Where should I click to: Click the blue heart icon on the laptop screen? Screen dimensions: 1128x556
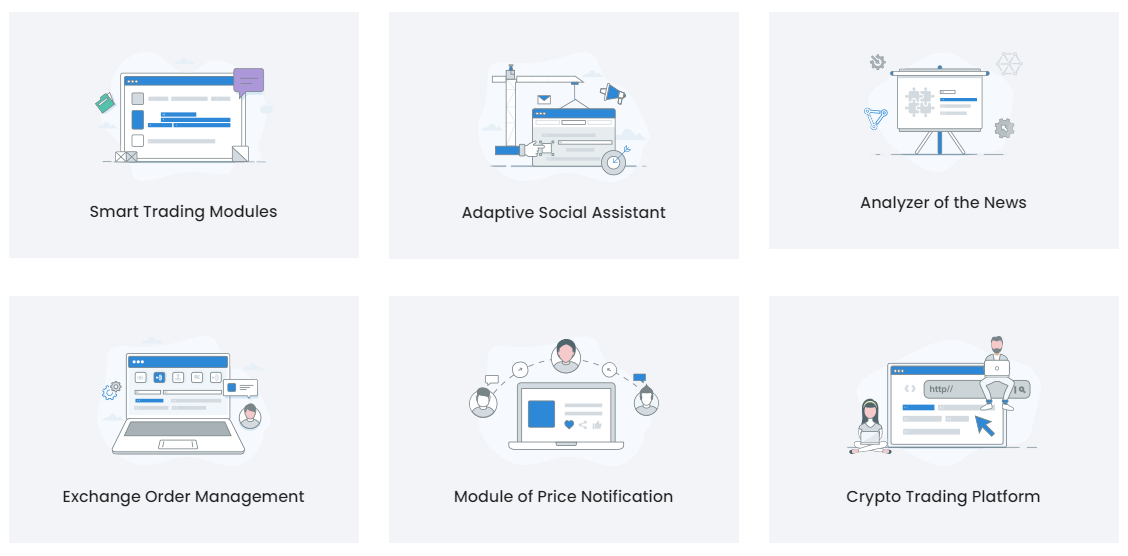click(569, 425)
